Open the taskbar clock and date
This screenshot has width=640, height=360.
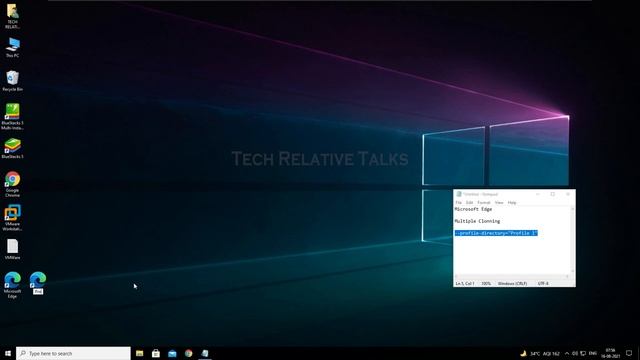(611, 353)
